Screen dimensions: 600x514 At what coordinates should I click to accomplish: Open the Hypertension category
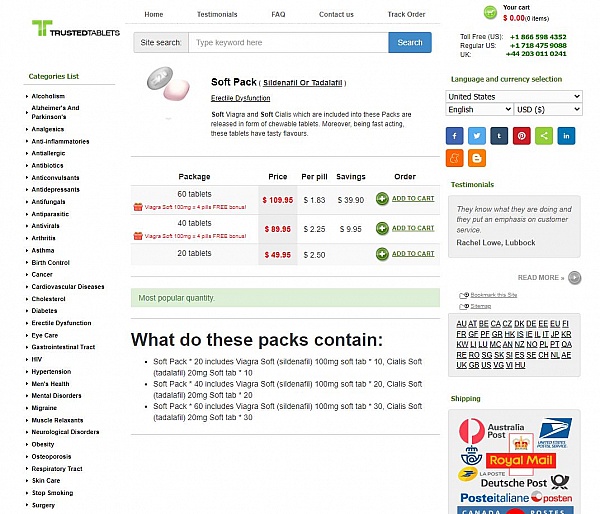(x=51, y=372)
